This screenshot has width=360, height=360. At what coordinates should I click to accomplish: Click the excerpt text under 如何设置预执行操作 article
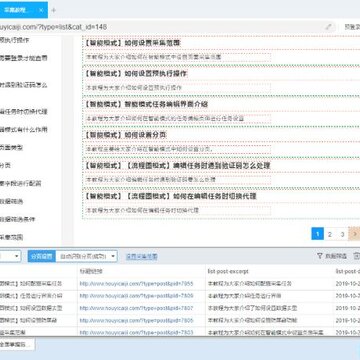(134, 88)
